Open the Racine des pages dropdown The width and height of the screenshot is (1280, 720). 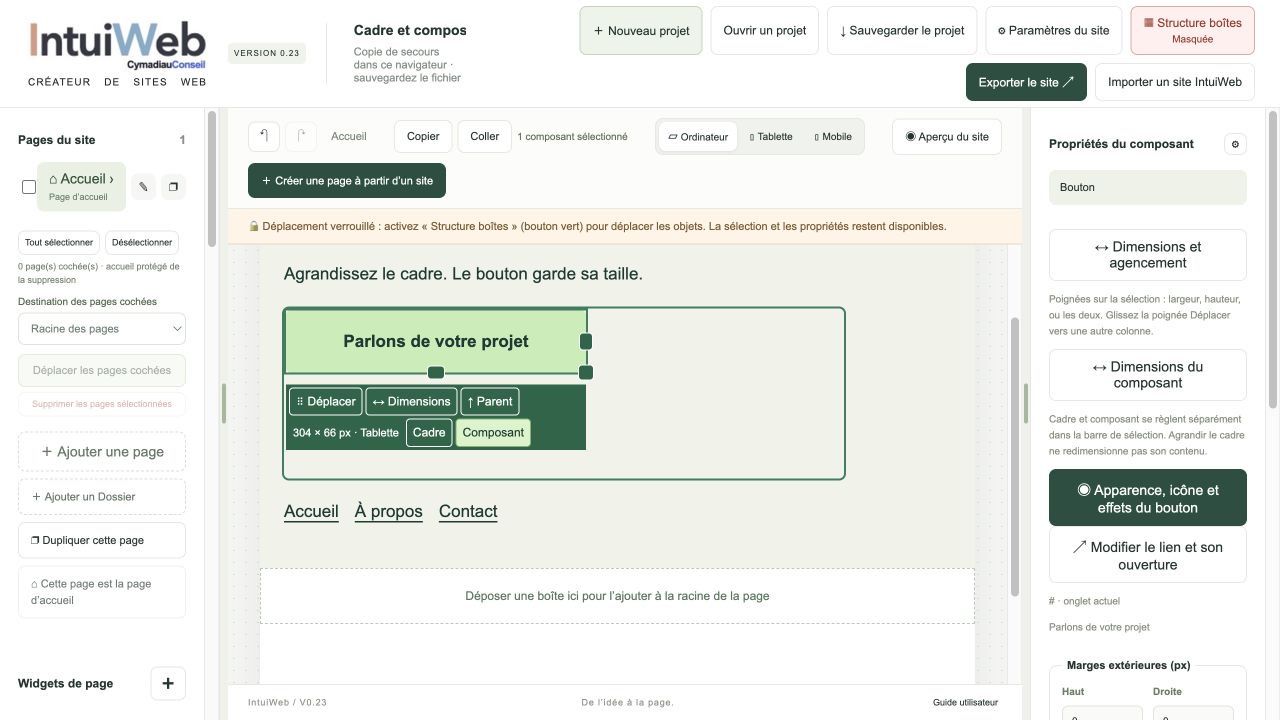[102, 329]
